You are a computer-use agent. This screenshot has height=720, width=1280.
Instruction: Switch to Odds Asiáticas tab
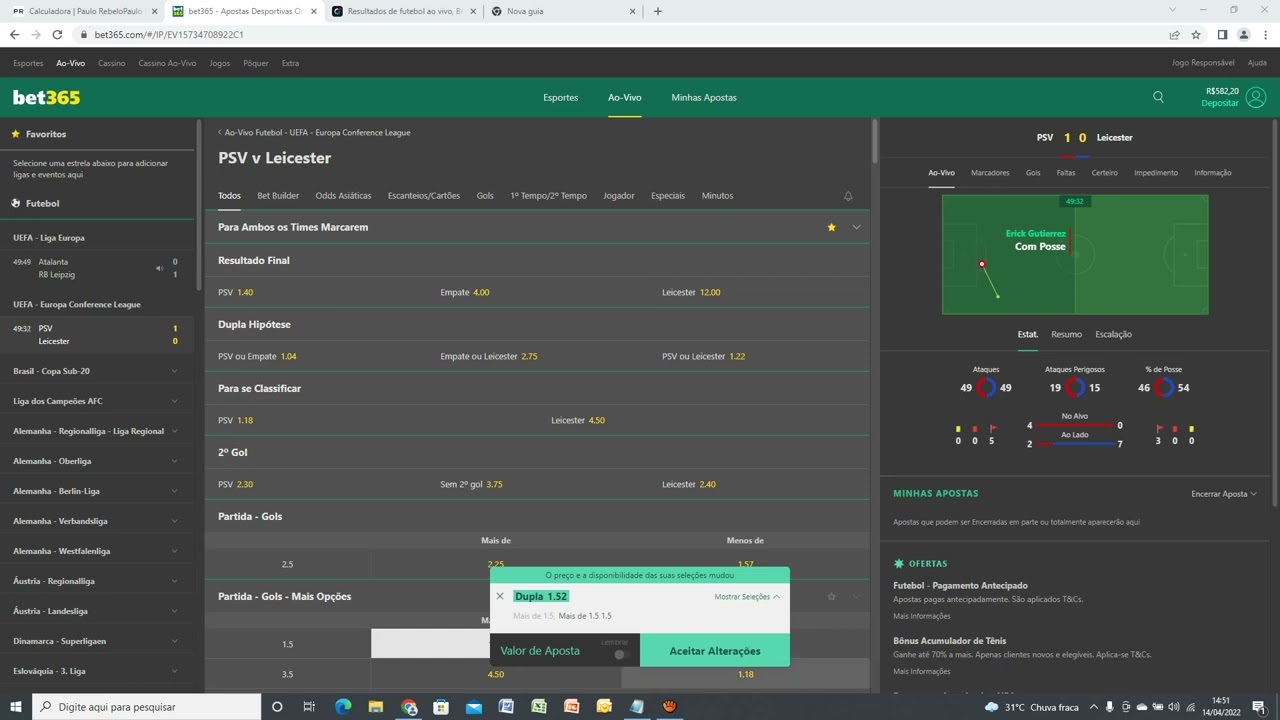tap(343, 196)
